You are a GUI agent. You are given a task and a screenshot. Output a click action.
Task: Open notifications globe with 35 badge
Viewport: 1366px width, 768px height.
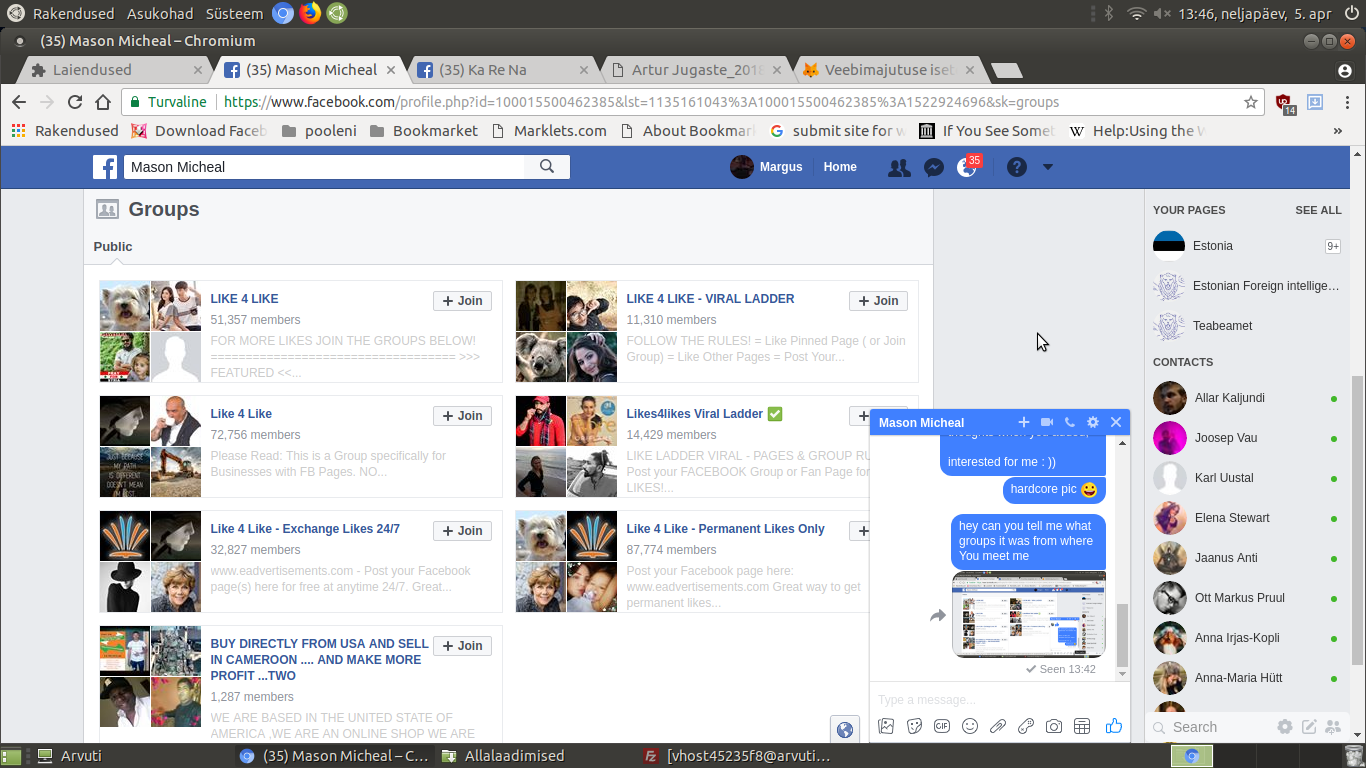(967, 167)
